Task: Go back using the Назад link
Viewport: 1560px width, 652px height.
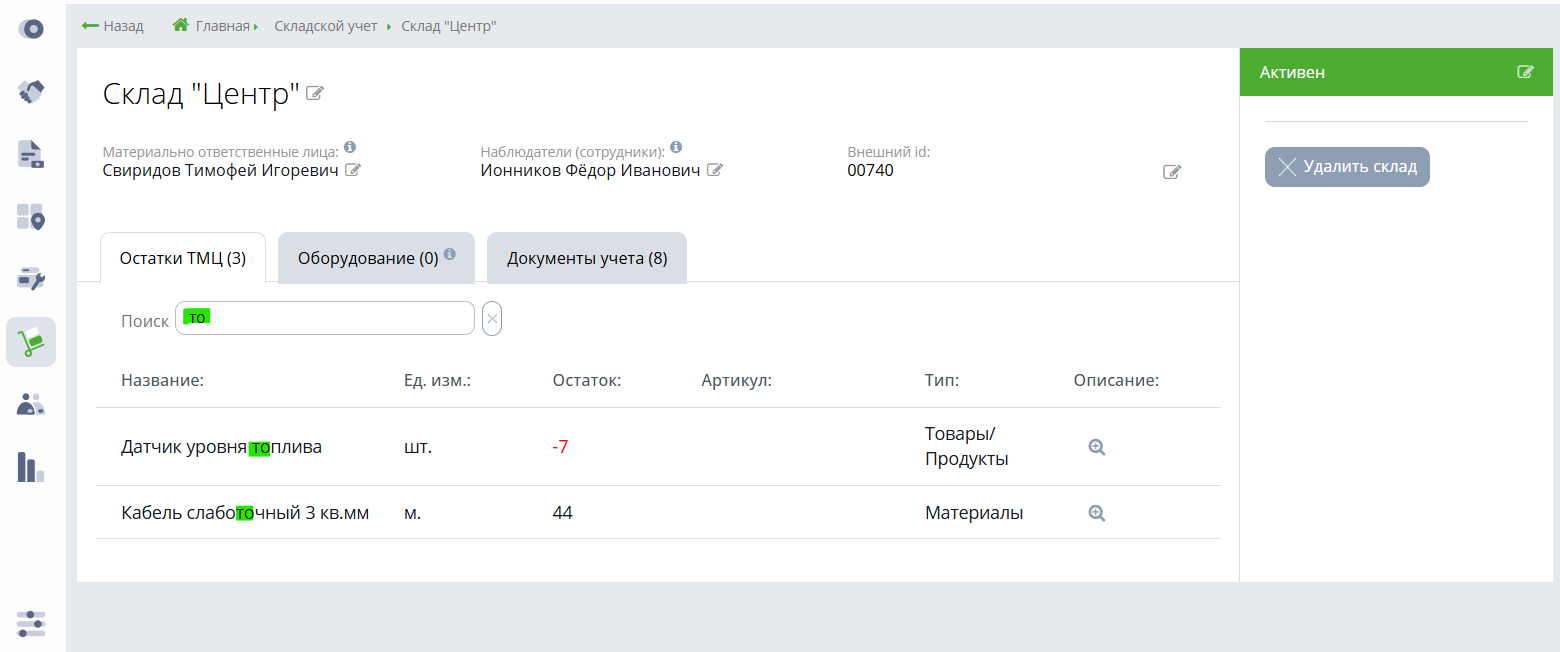Action: pos(112,26)
